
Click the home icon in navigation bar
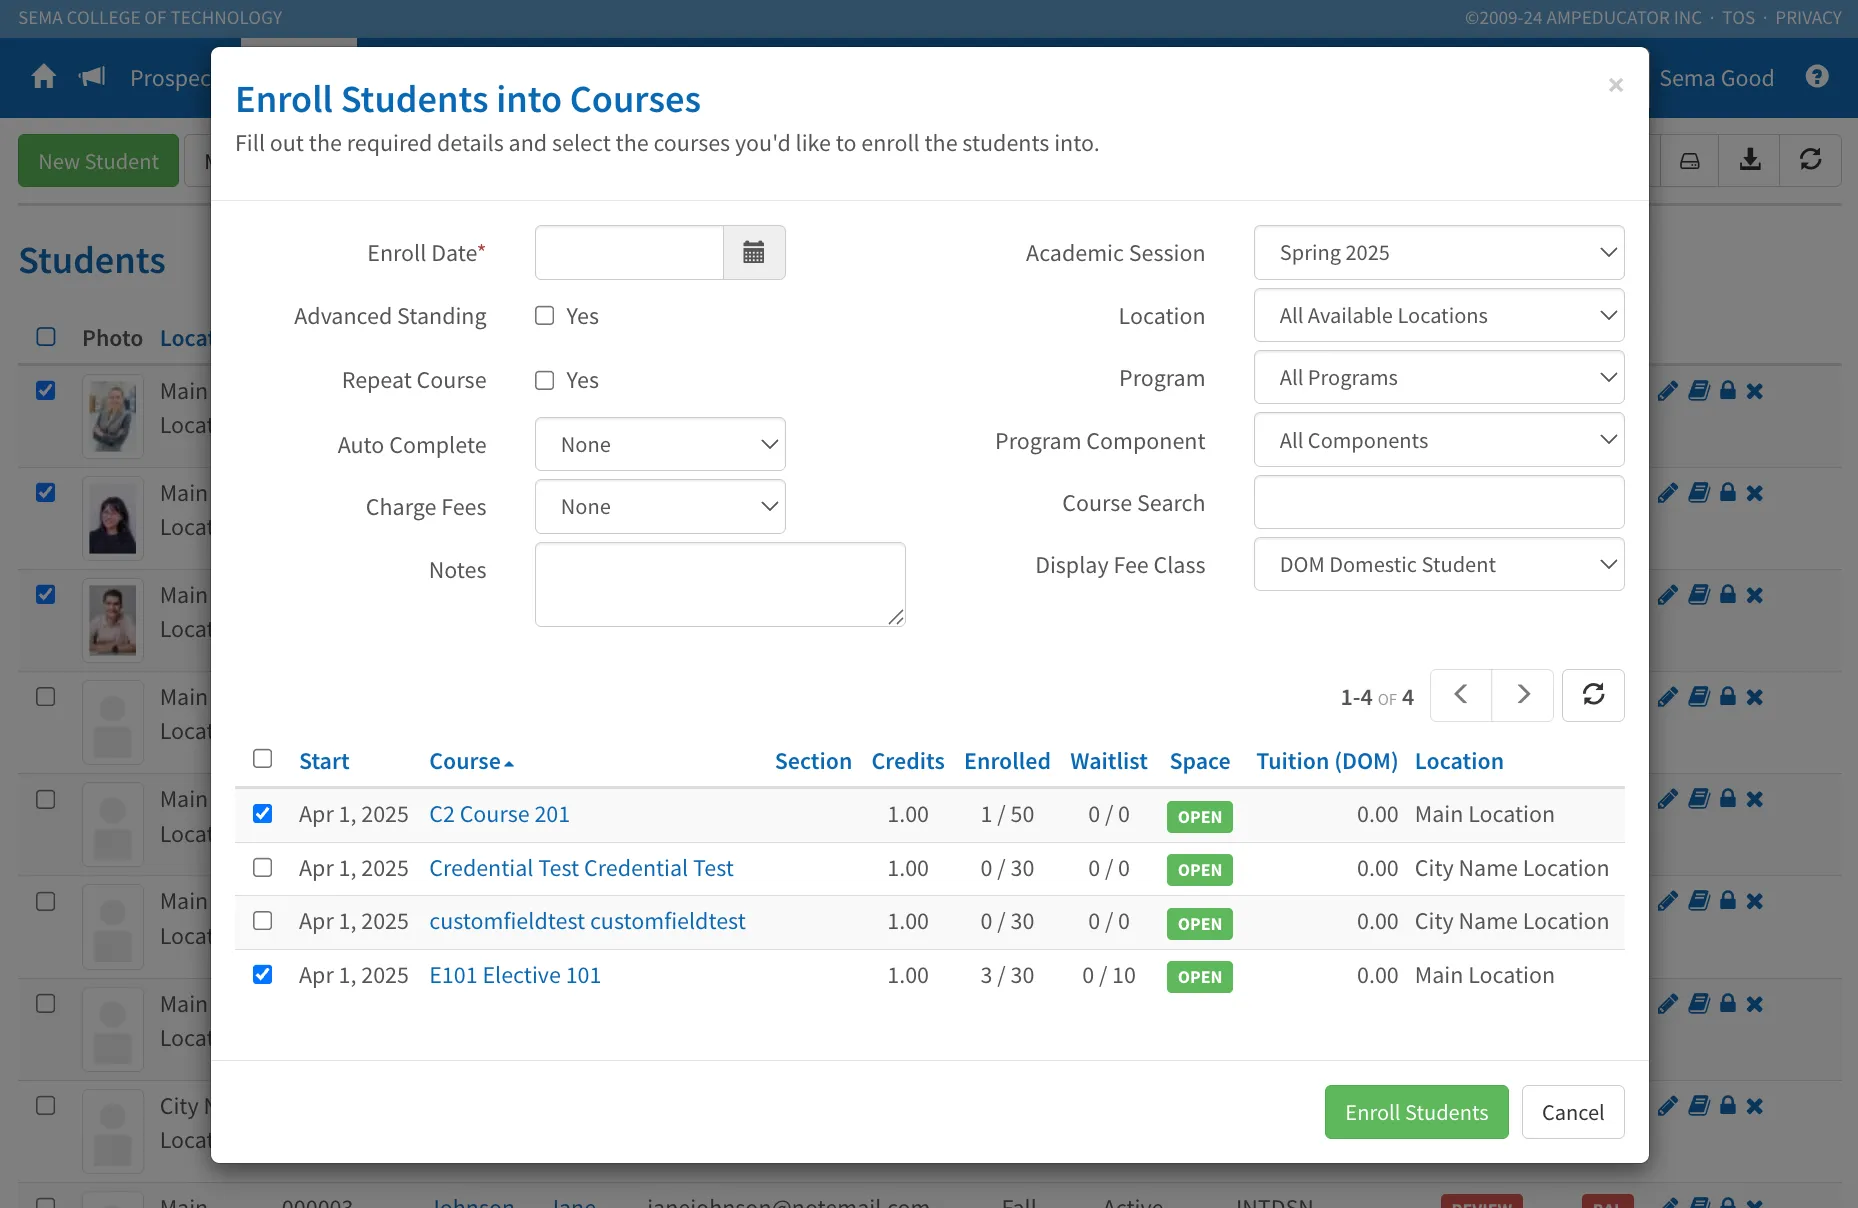pyautogui.click(x=44, y=77)
